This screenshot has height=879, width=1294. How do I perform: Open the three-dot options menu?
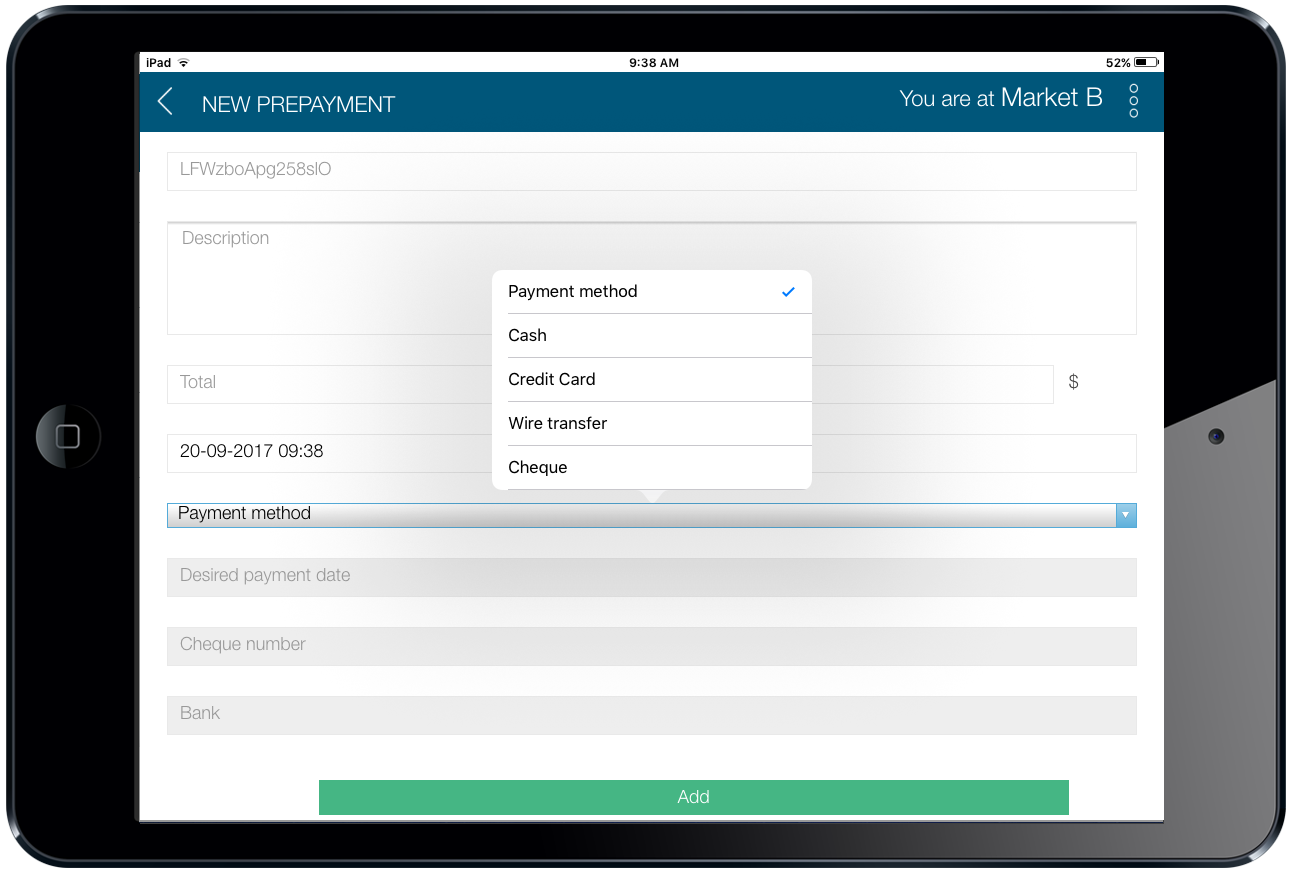tap(1133, 101)
